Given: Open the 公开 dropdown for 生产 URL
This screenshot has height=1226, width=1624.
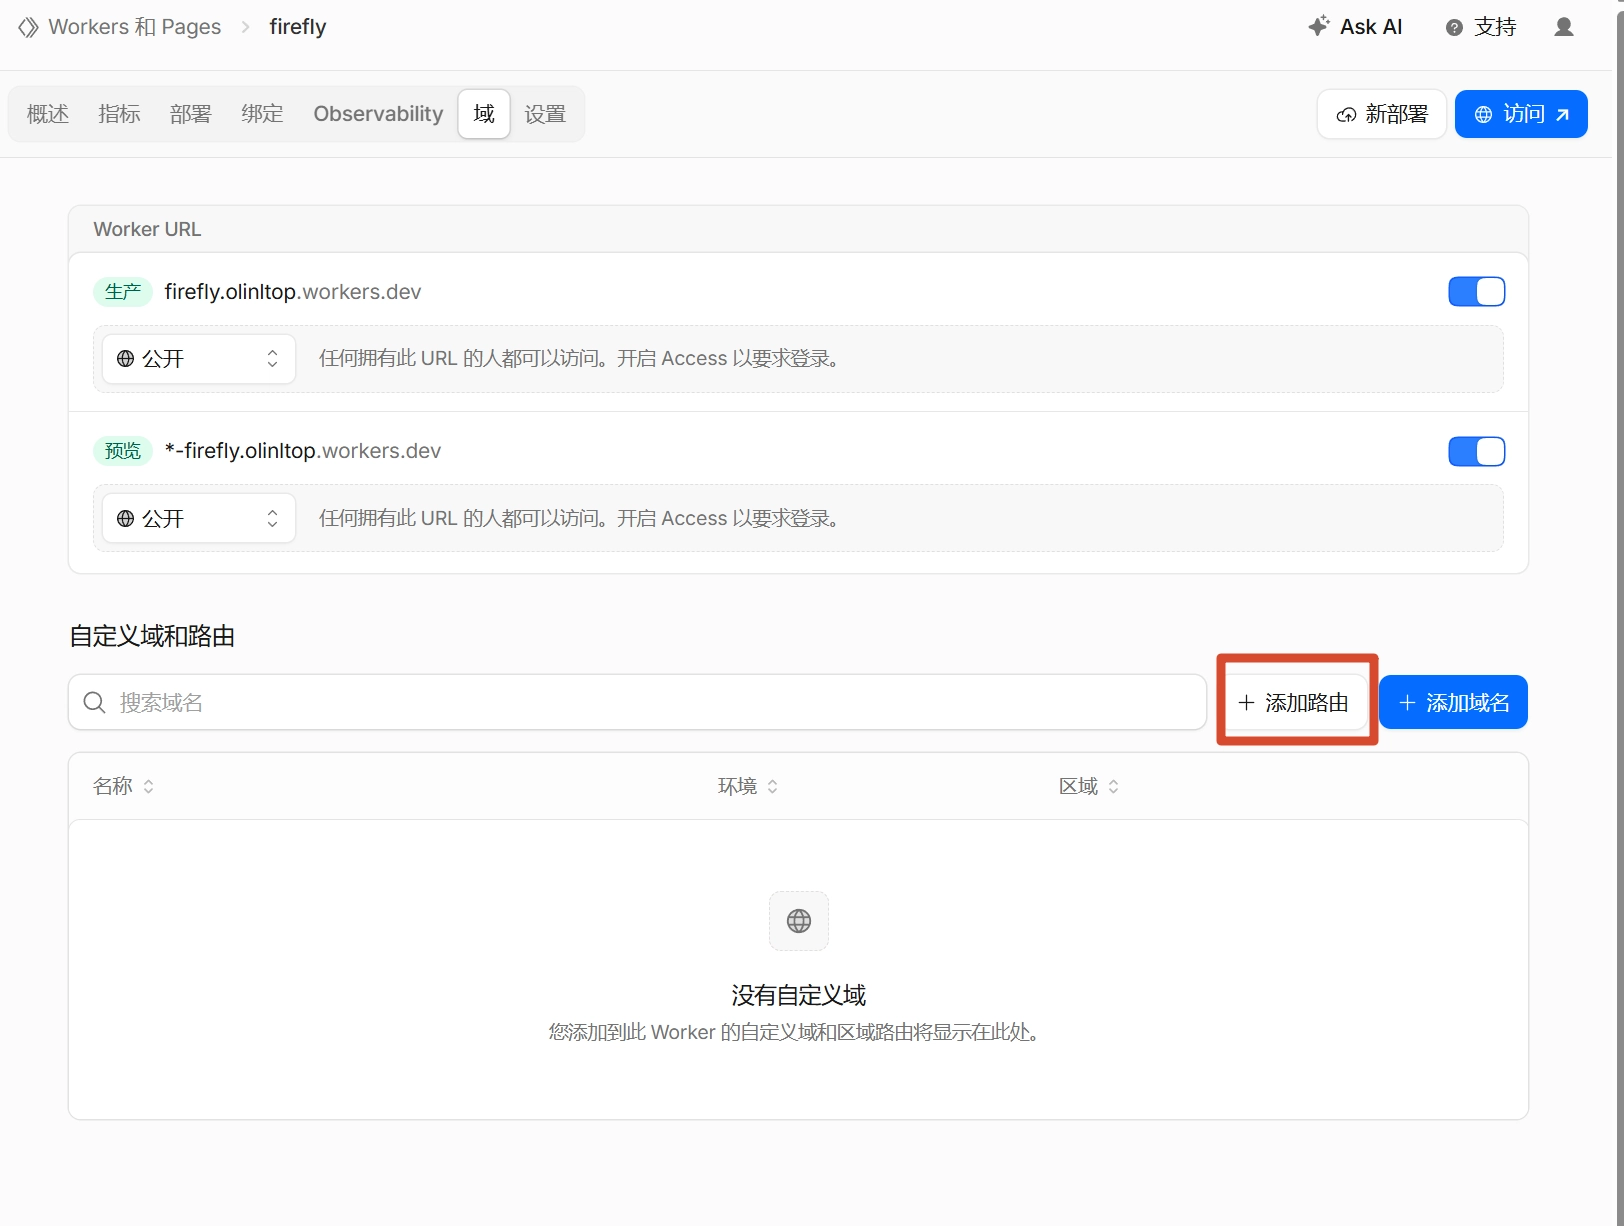Looking at the screenshot, I should point(199,358).
